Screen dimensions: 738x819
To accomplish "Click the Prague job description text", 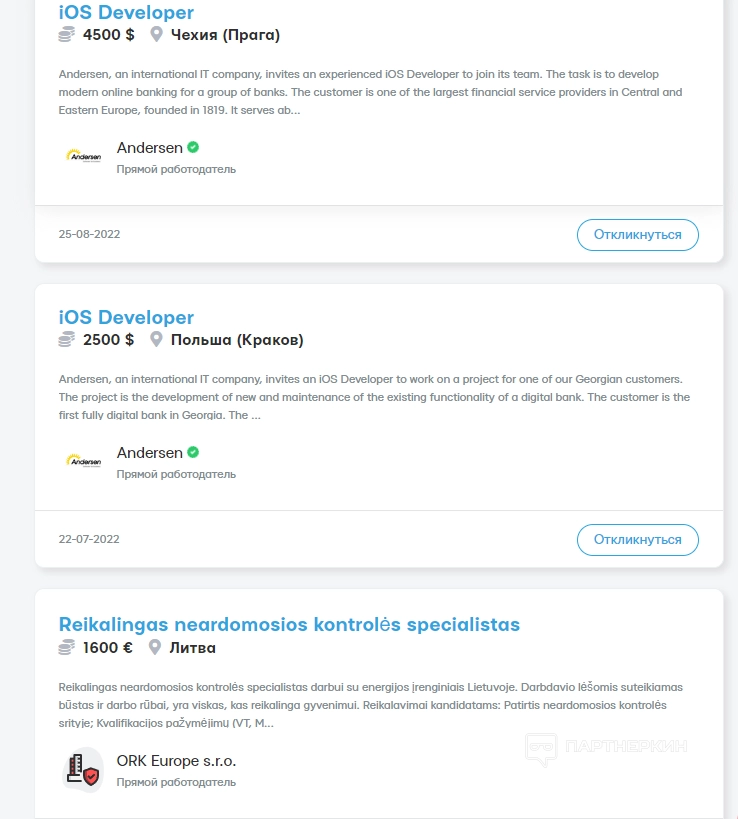I will click(370, 92).
